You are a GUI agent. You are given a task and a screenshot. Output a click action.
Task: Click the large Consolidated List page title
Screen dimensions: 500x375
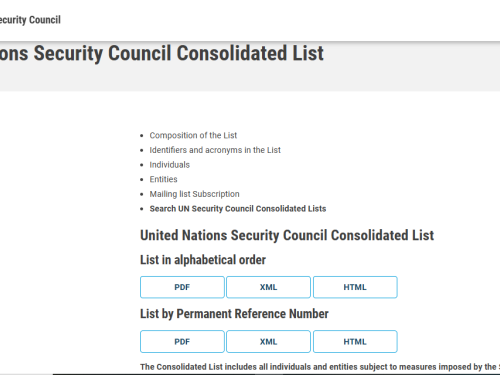click(162, 53)
